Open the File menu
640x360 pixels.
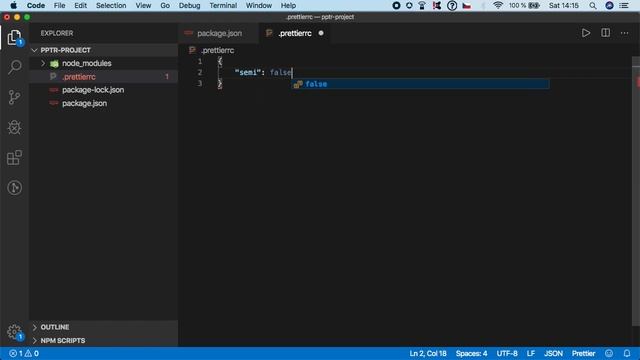(60, 5)
